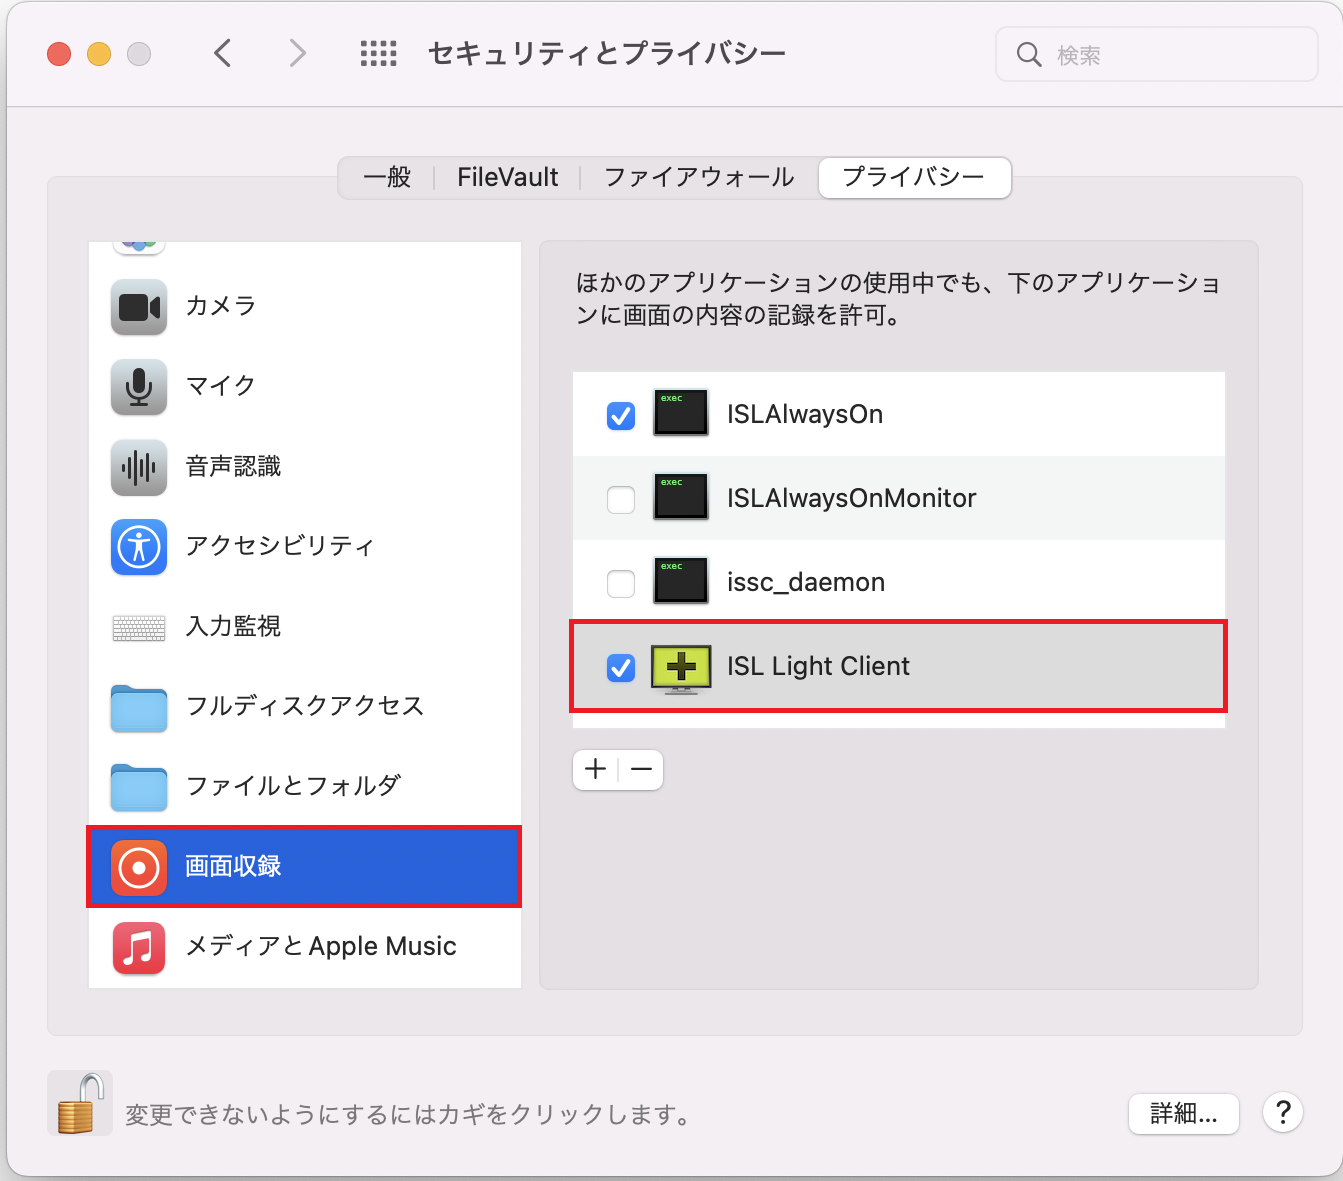Add an application with the plus button
Image resolution: width=1343 pixels, height=1181 pixels.
(x=596, y=769)
